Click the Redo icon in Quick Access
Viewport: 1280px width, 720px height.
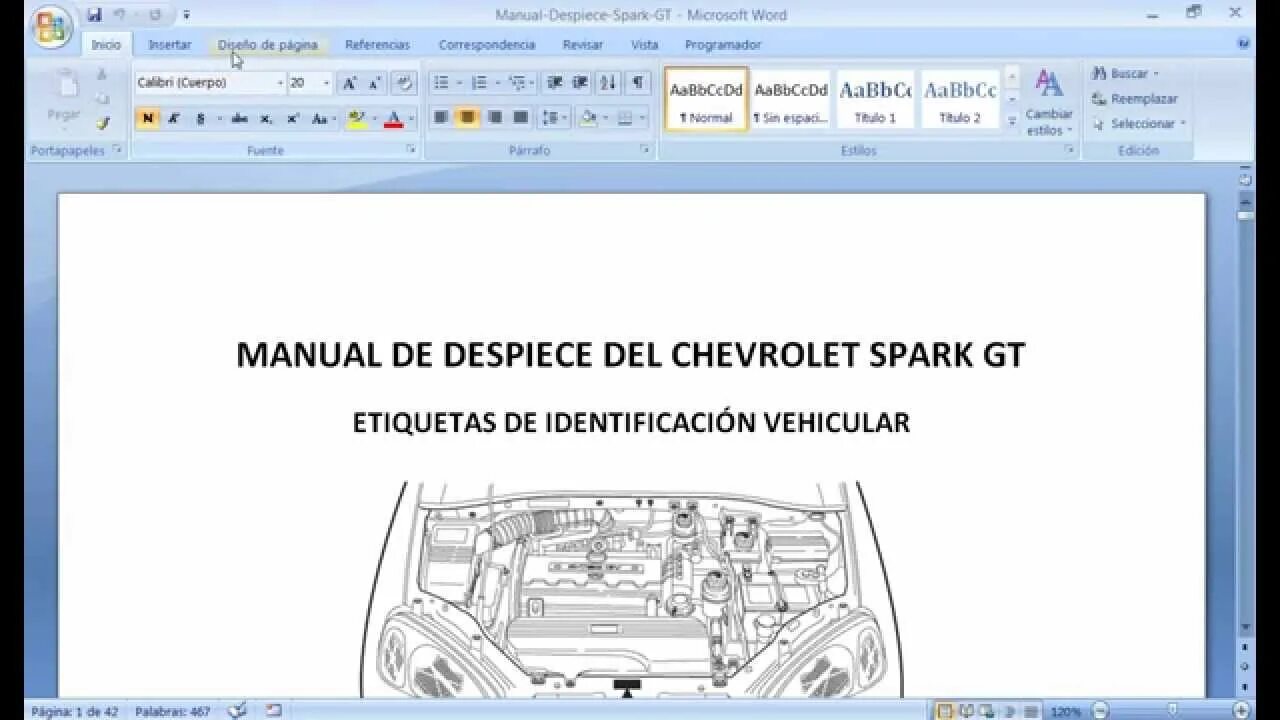[154, 15]
